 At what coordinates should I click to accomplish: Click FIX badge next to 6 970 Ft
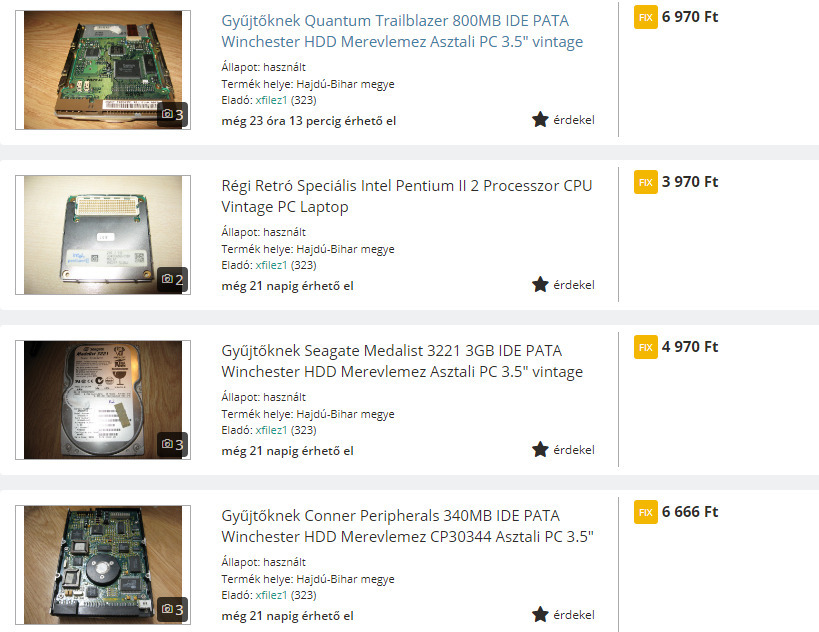click(x=646, y=17)
